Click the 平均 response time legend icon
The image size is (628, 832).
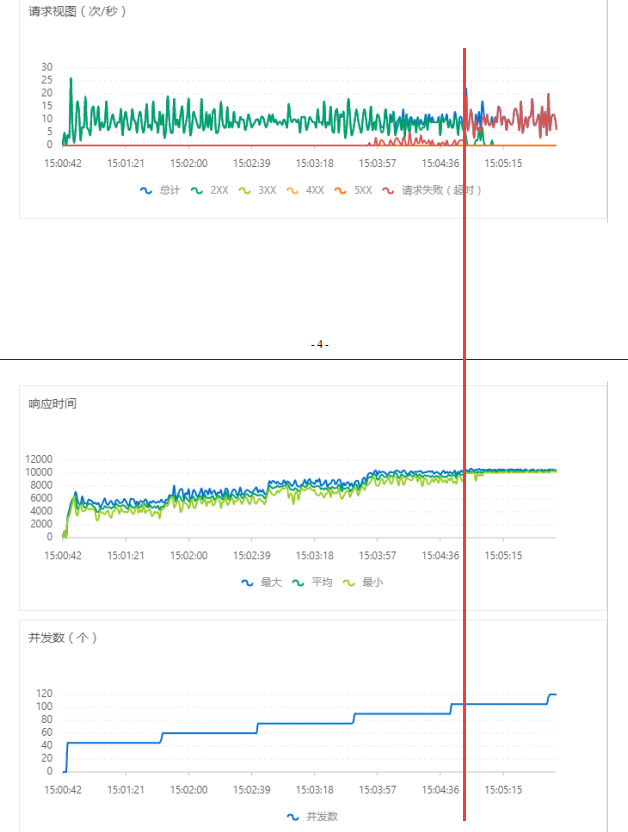point(298,583)
